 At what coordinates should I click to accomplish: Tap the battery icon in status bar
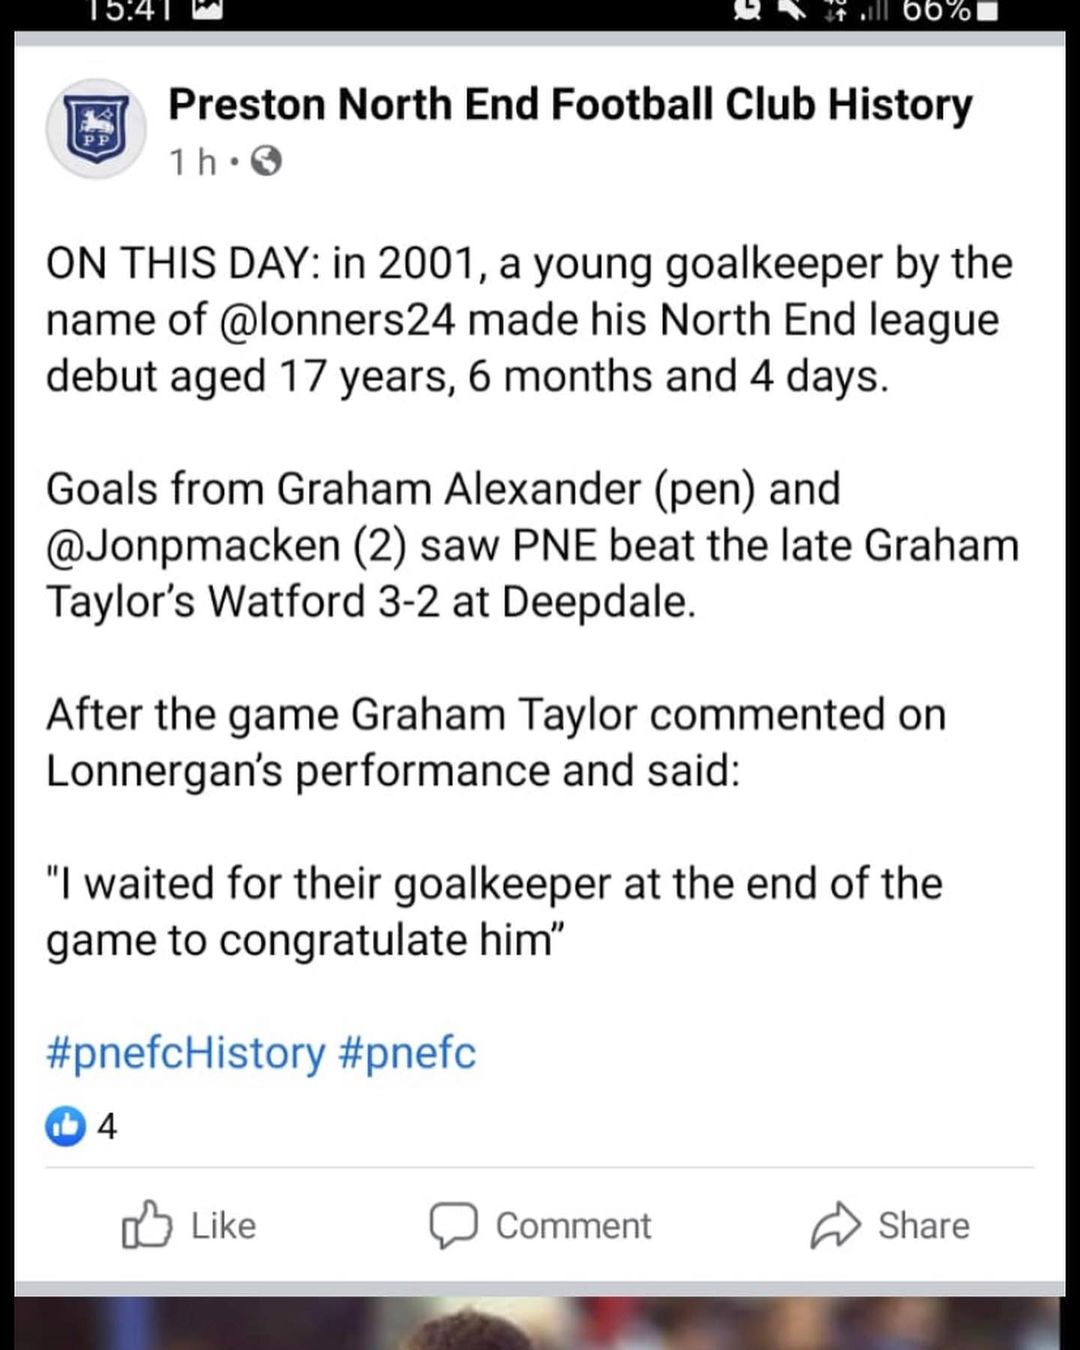tap(986, 11)
